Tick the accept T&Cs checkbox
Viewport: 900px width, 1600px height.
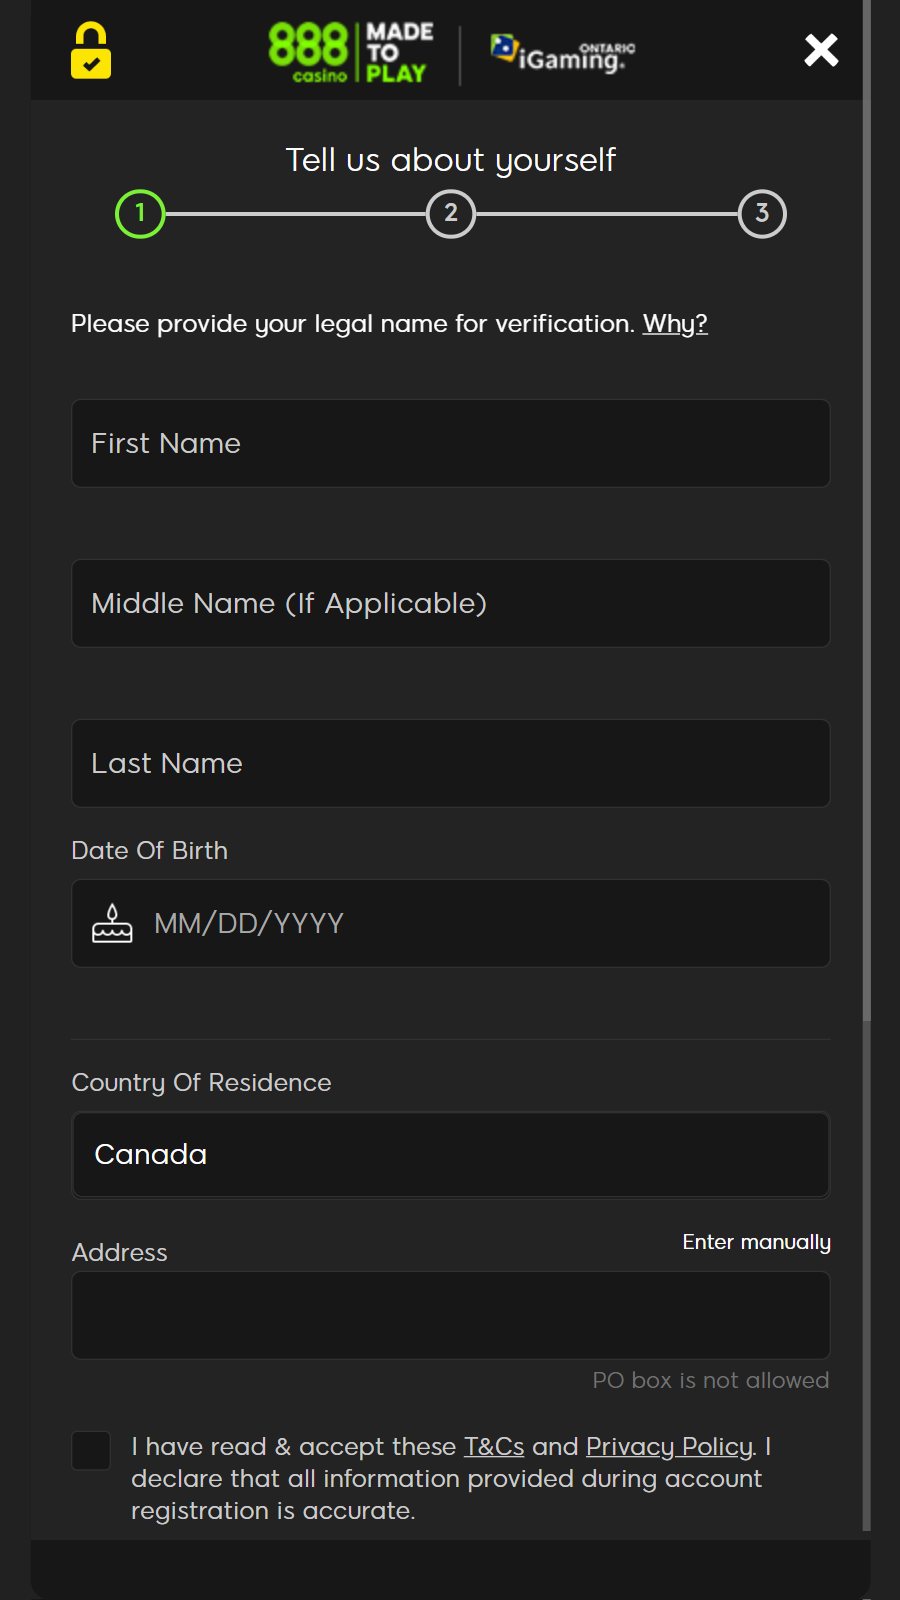[x=91, y=1451]
